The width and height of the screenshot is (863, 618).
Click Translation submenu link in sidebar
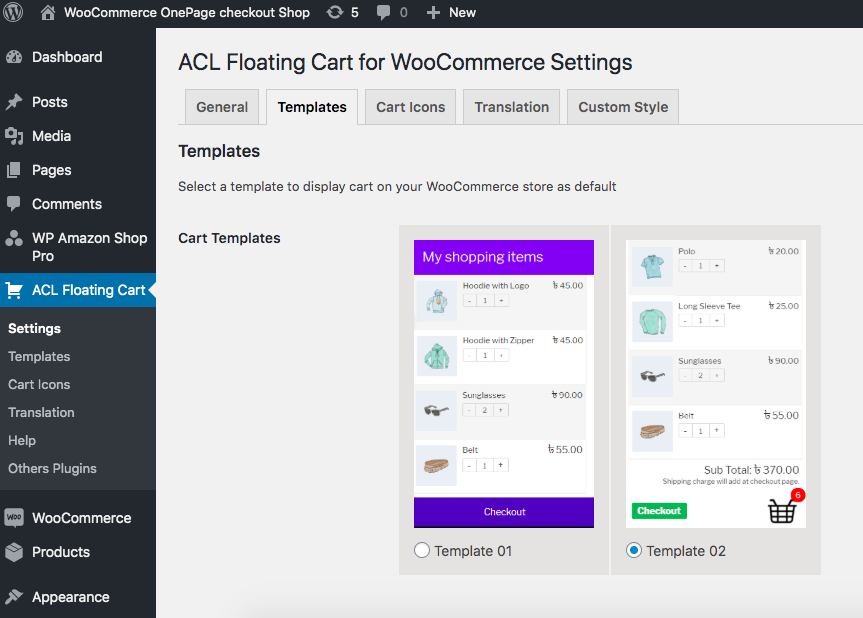(x=41, y=413)
